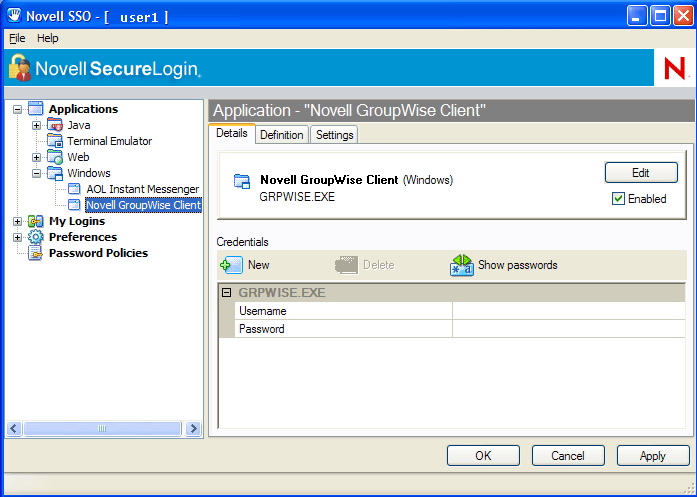
Task: Click the tree scroll left arrow
Action: (14, 429)
